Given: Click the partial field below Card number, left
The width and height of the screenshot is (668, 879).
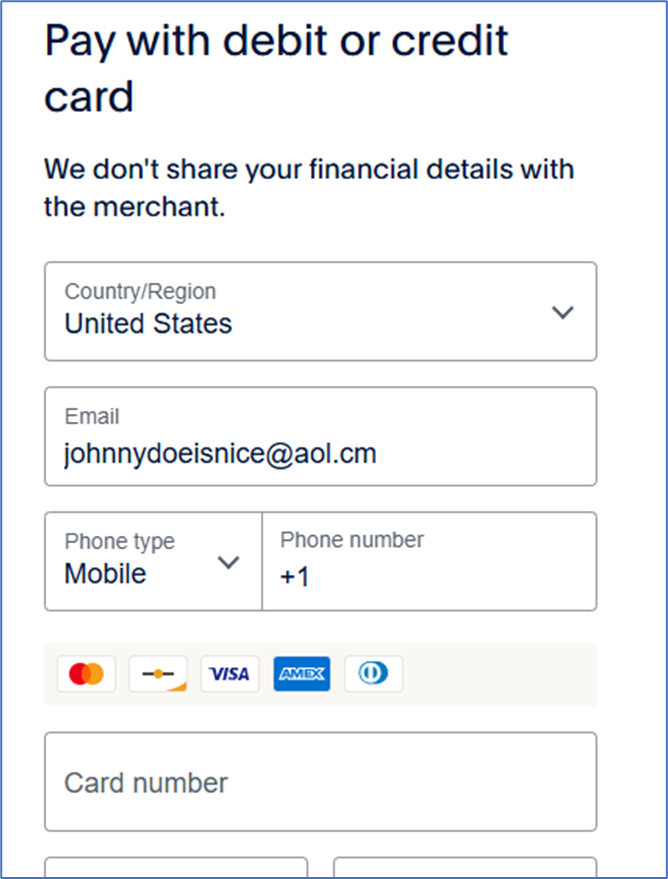Looking at the screenshot, I should (176, 868).
